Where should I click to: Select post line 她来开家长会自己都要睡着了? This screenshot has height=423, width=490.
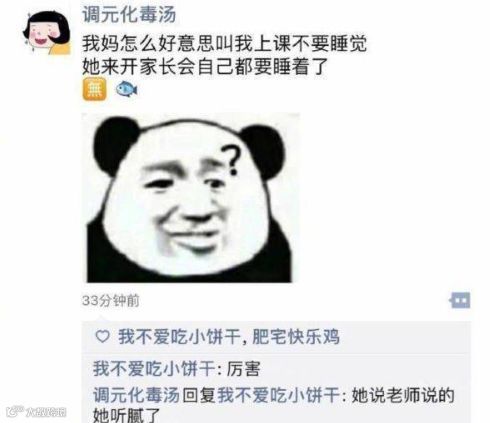[x=206, y=67]
